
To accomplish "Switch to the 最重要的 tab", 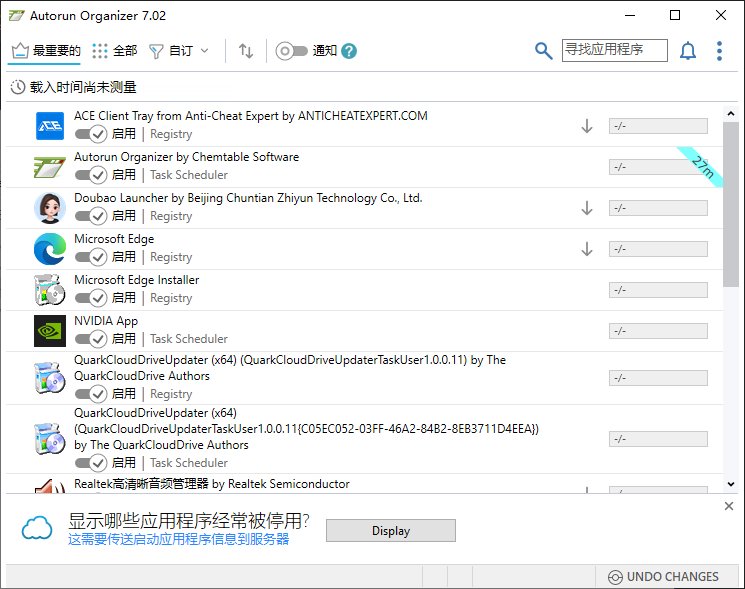I will 46,50.
